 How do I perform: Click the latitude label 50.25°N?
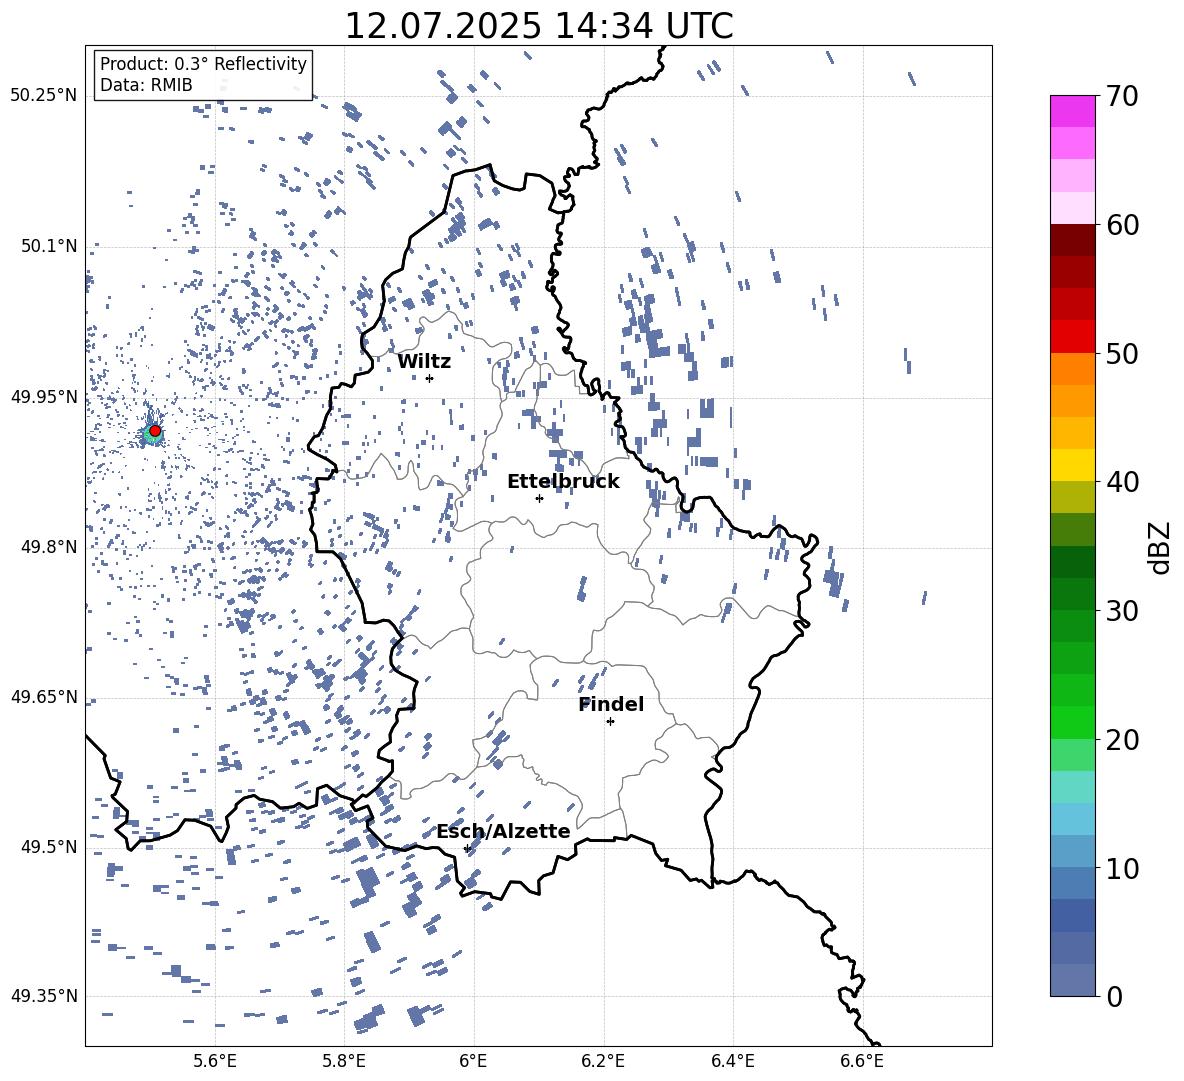tap(44, 96)
